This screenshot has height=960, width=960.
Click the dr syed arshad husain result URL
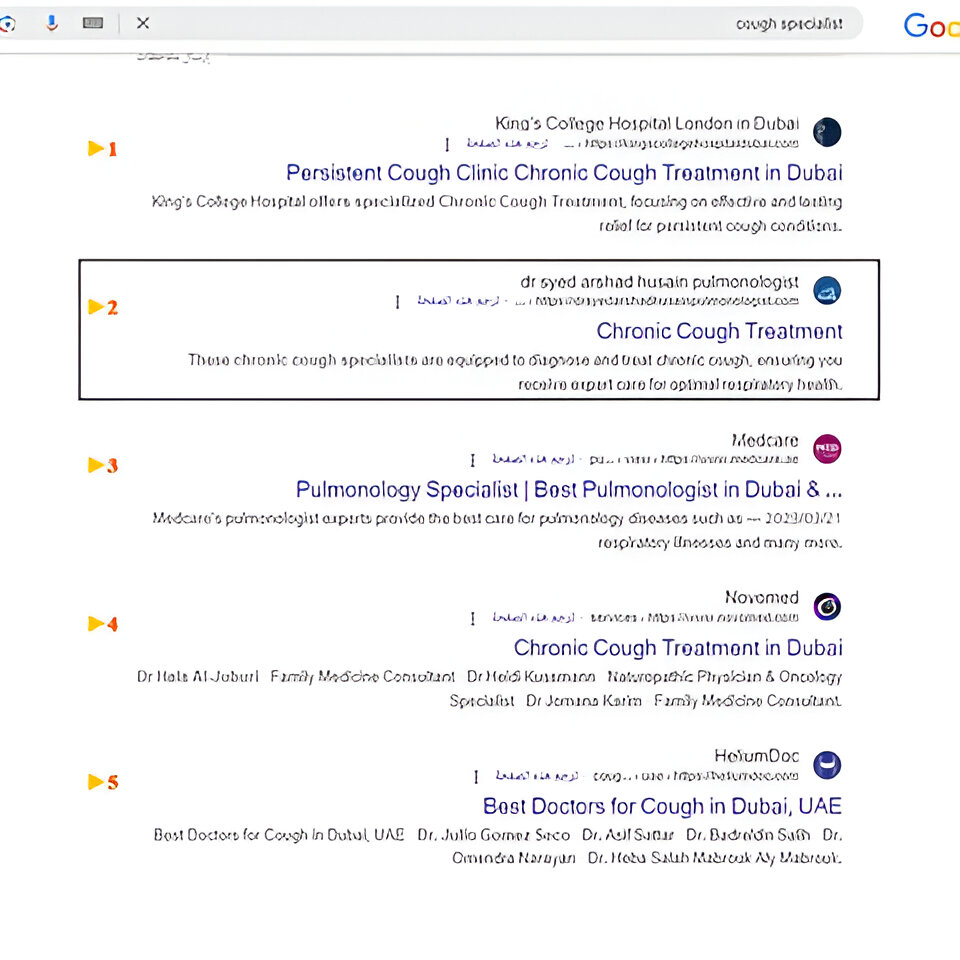click(x=657, y=301)
